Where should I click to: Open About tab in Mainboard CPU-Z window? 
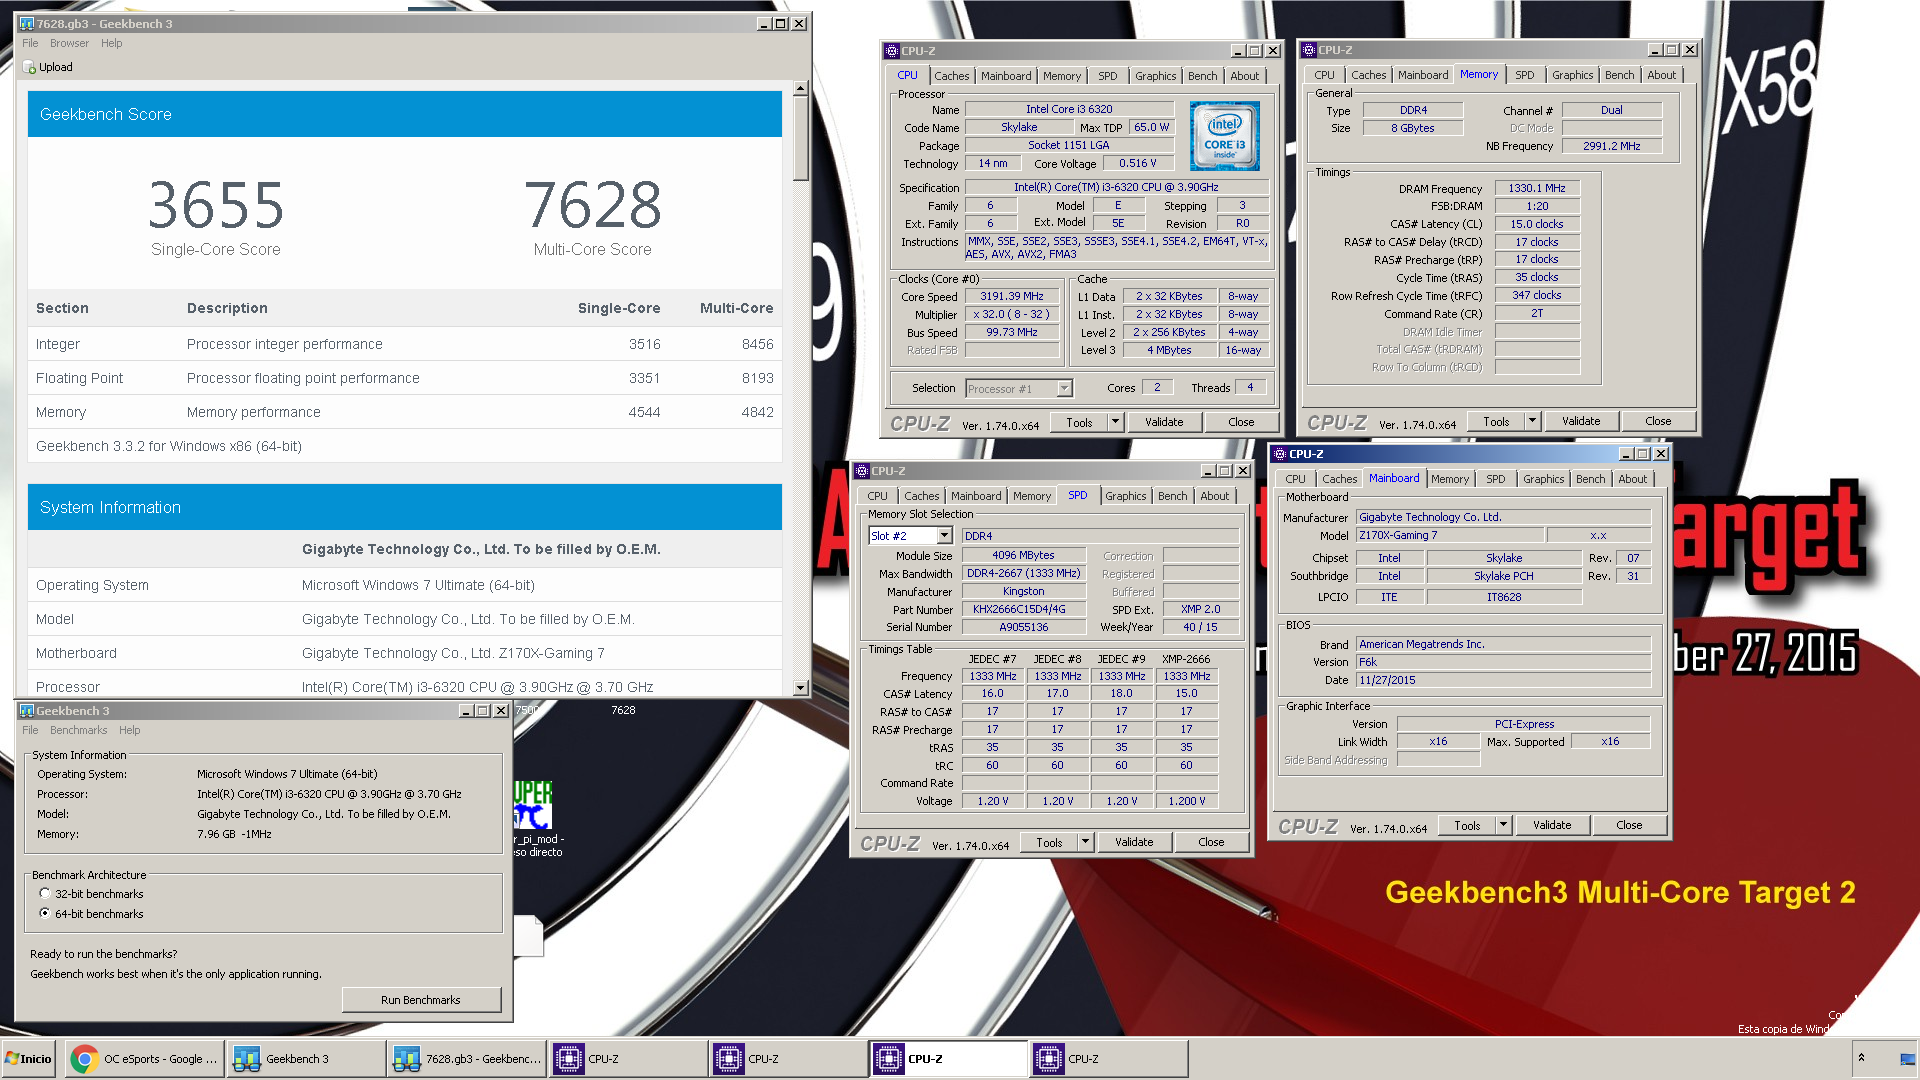[1632, 479]
